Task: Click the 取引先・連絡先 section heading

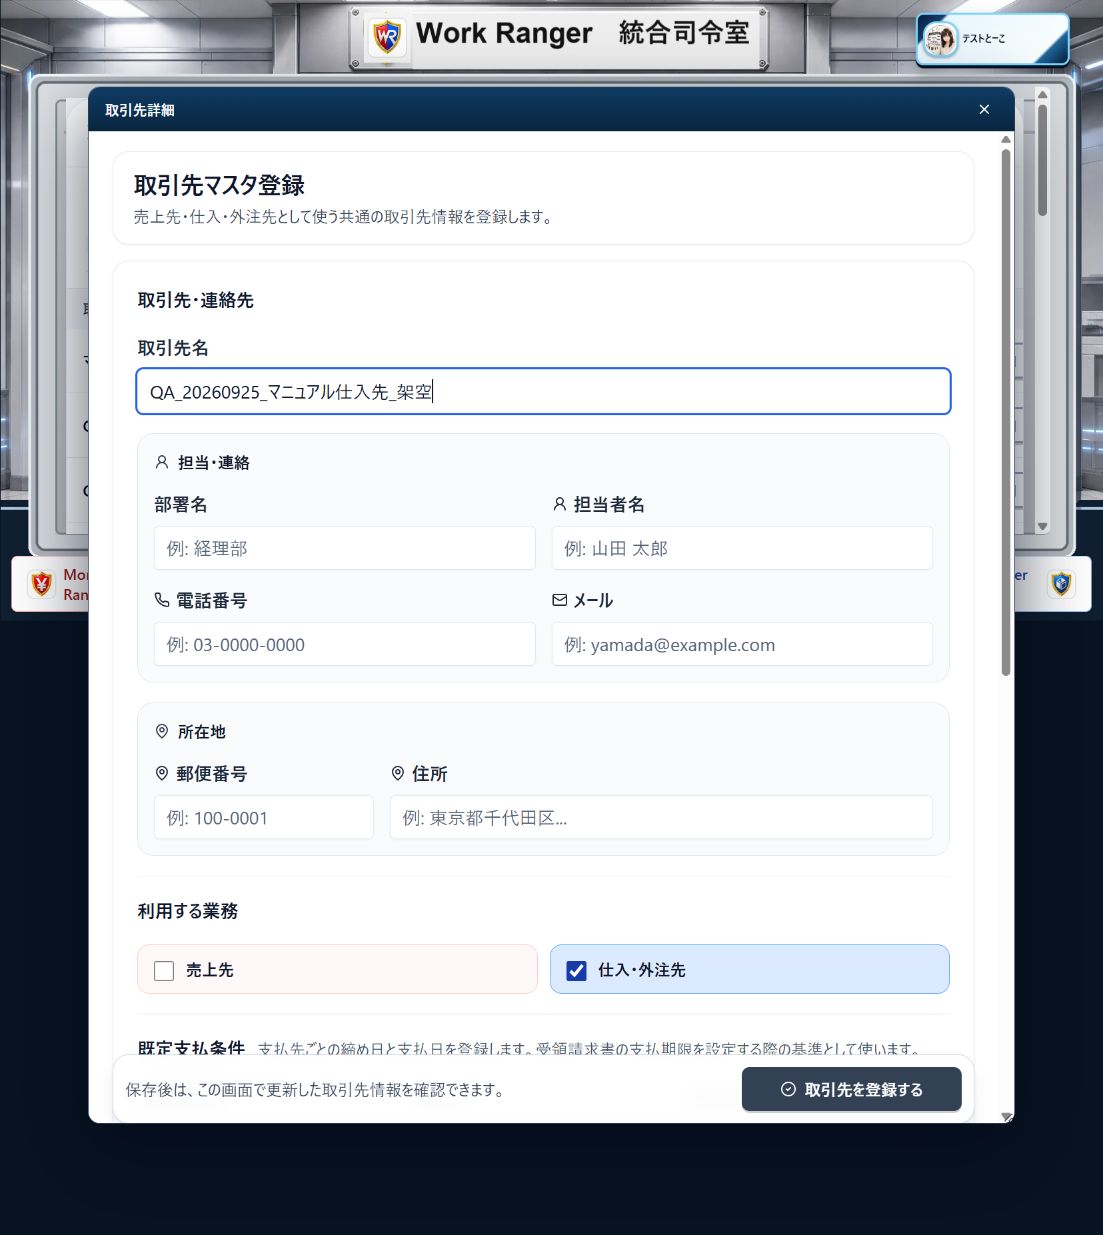Action: pos(196,300)
